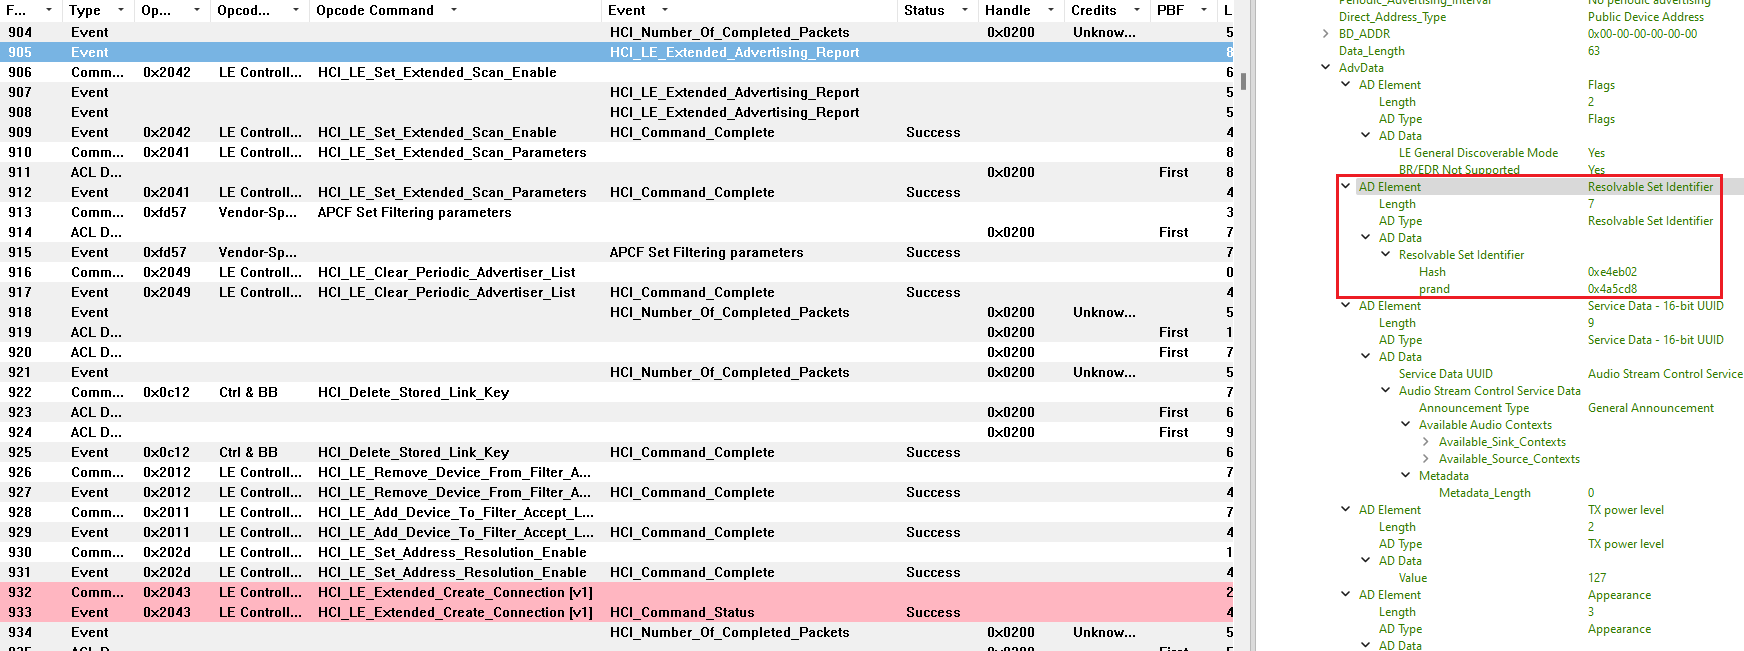Select frame 906 HCI_LE_Set_Extended_Scan_Enable command
Screen dimensions: 1744x651
[x=617, y=72]
